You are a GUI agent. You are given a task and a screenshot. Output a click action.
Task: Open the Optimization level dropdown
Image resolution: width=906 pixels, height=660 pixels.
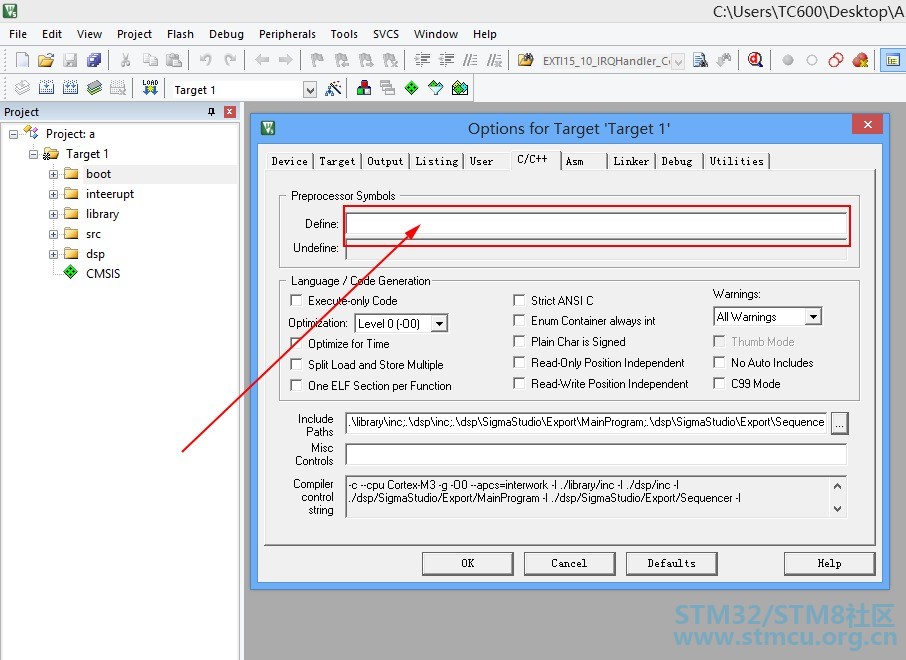click(x=440, y=324)
